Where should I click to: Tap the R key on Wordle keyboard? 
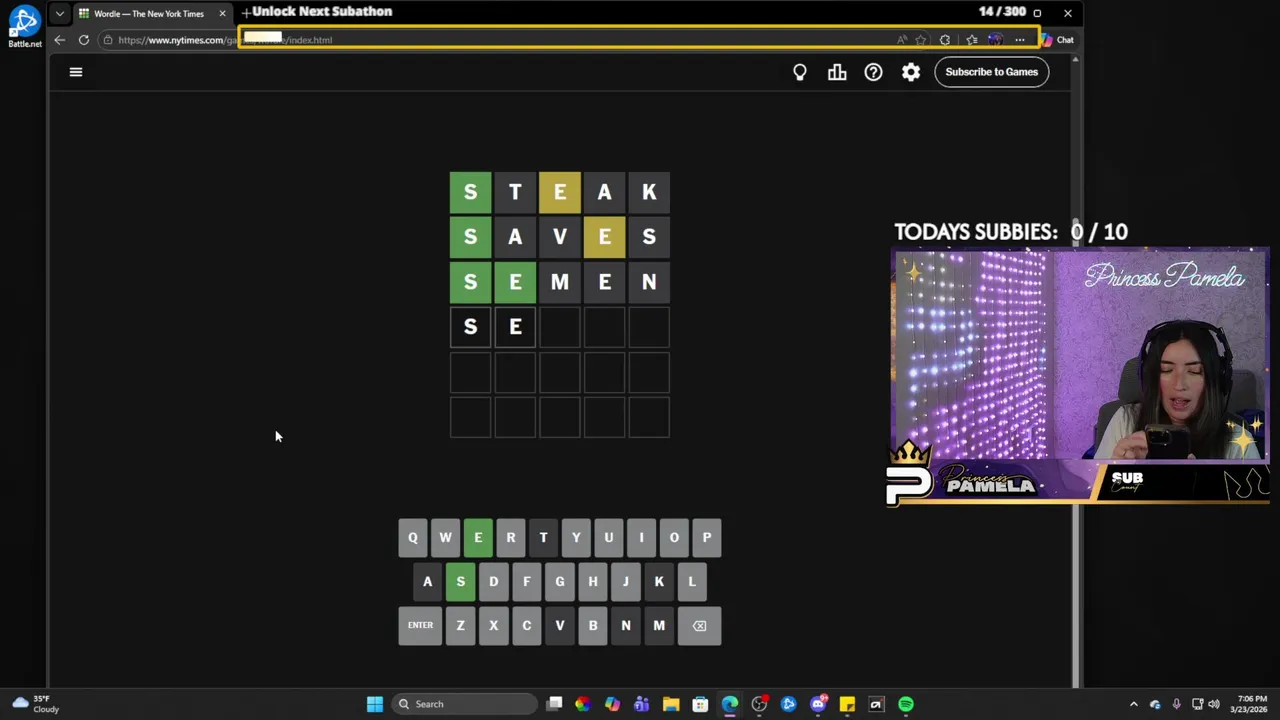pos(511,538)
